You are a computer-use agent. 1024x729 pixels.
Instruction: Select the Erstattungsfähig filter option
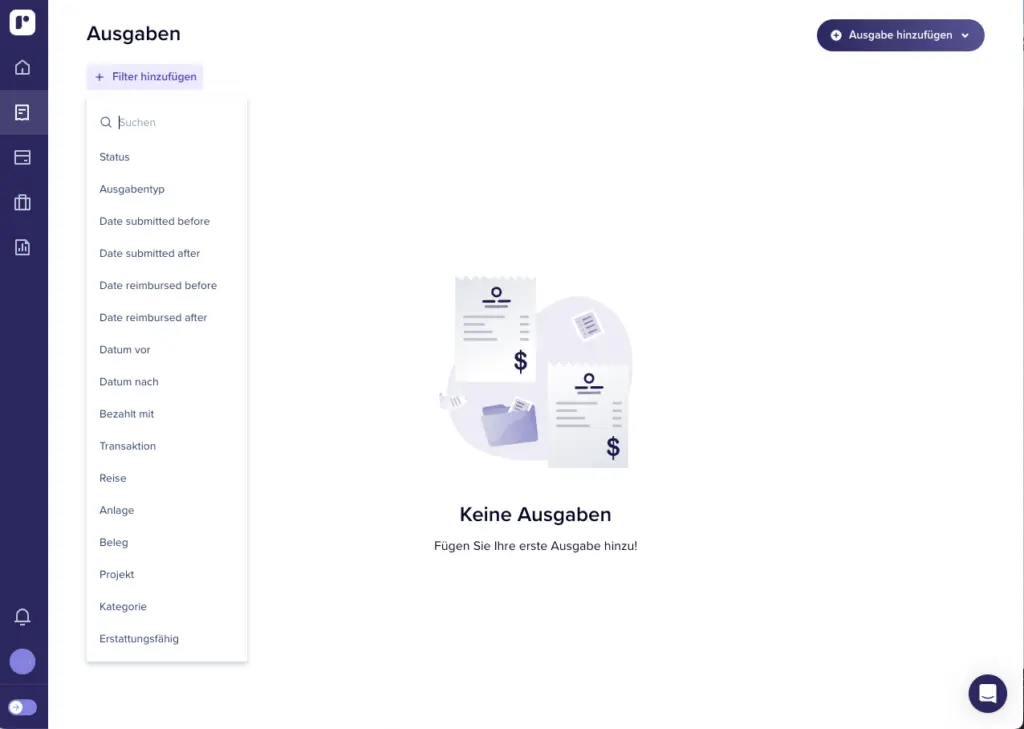coord(139,639)
